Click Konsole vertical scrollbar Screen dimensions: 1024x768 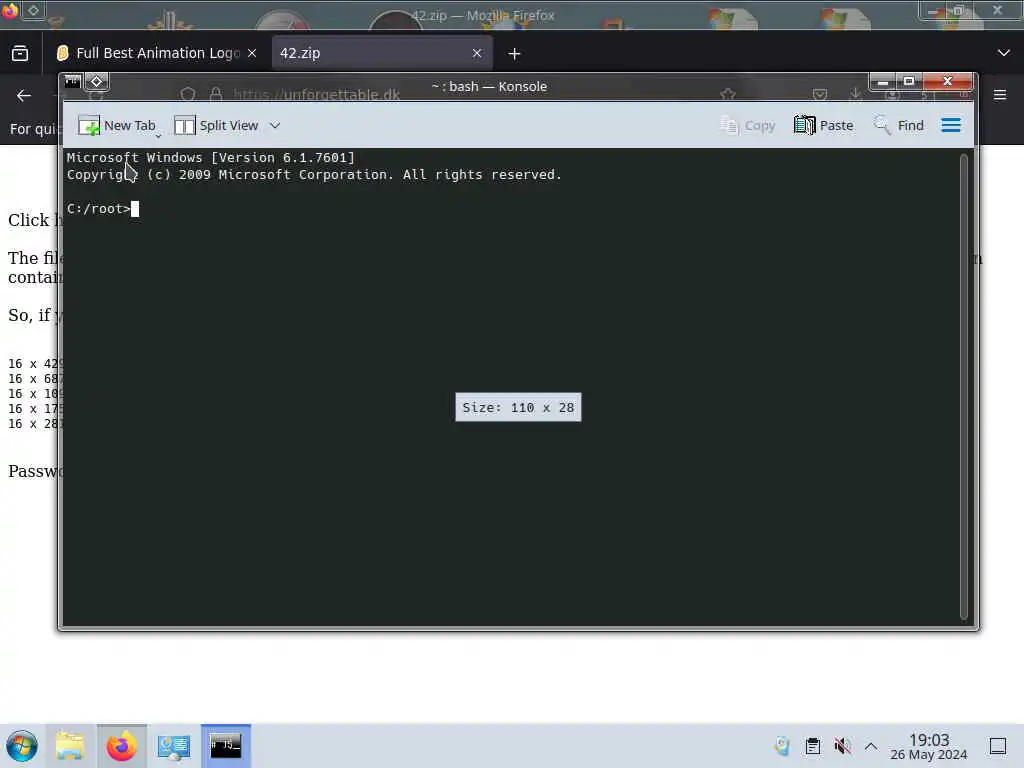coord(963,387)
